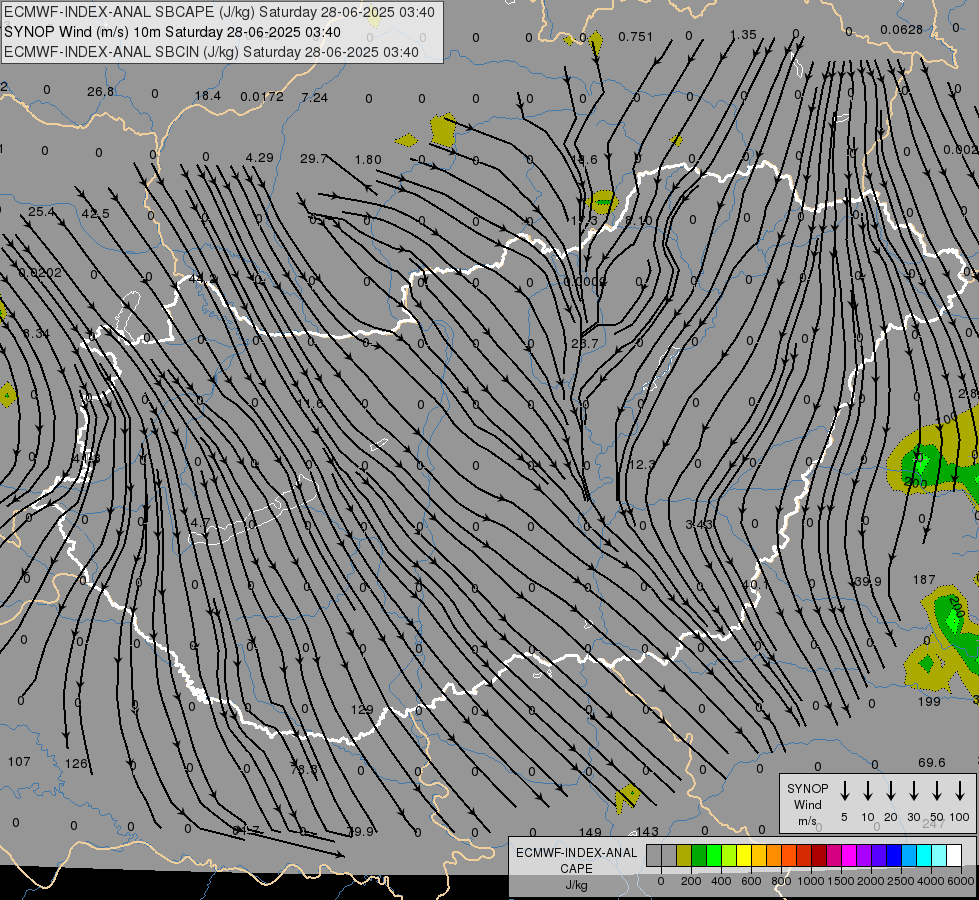Pick the yellow-green swatch right of 400
The height and width of the screenshot is (900, 979).
tap(729, 855)
